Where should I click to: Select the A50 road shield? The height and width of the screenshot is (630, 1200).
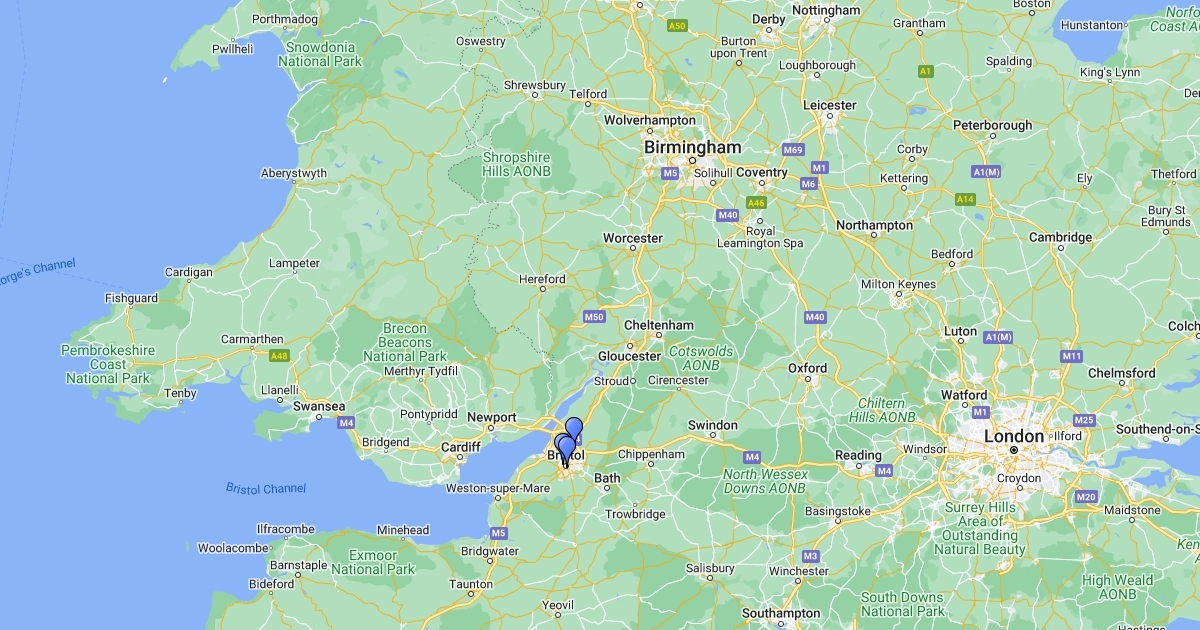(678, 25)
